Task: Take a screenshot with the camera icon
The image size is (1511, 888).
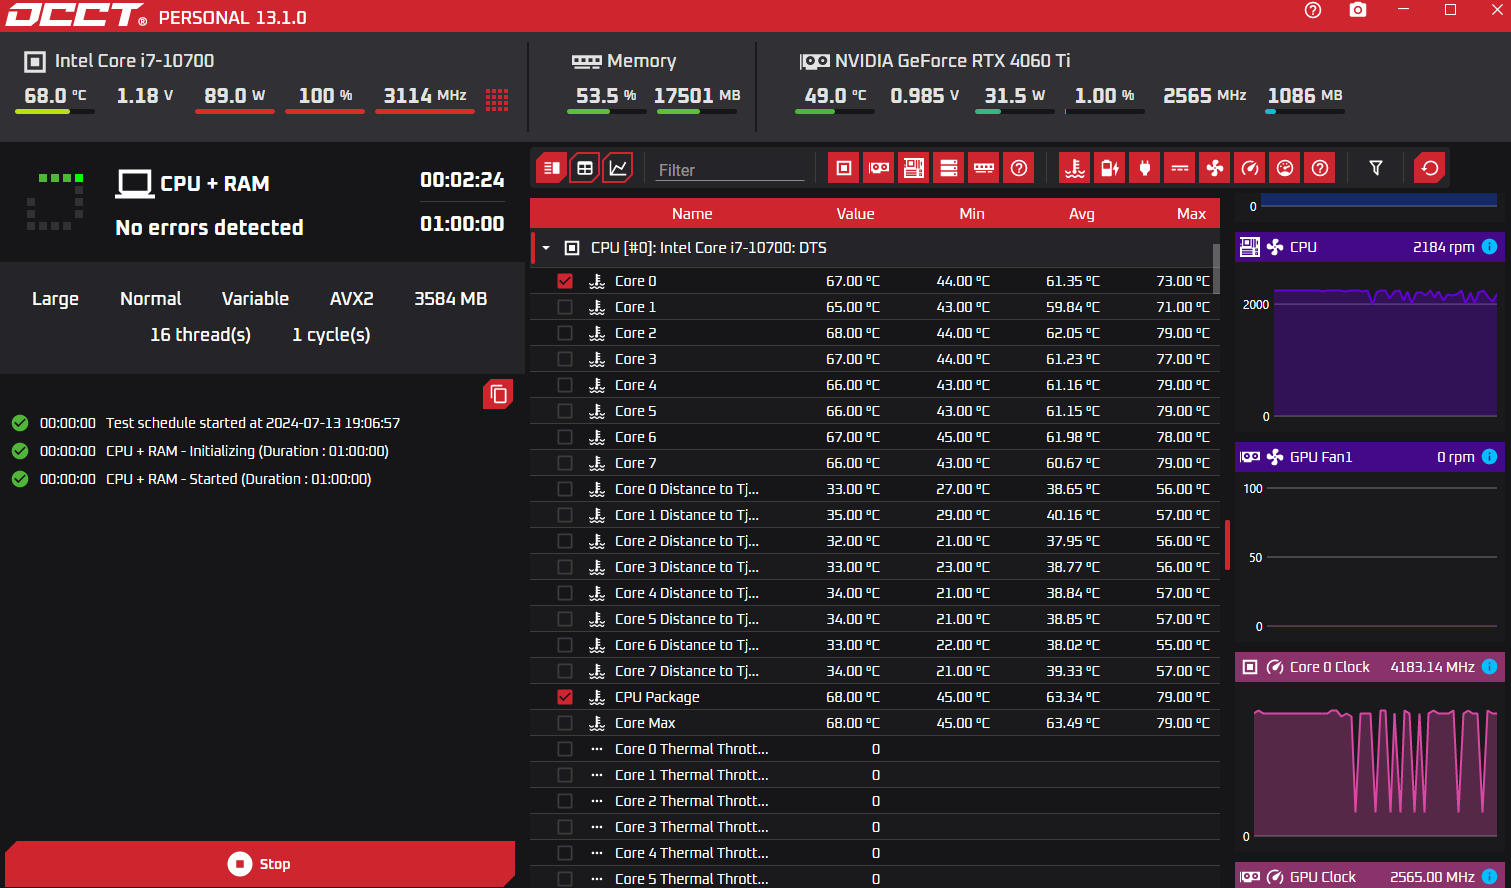Action: [1357, 10]
